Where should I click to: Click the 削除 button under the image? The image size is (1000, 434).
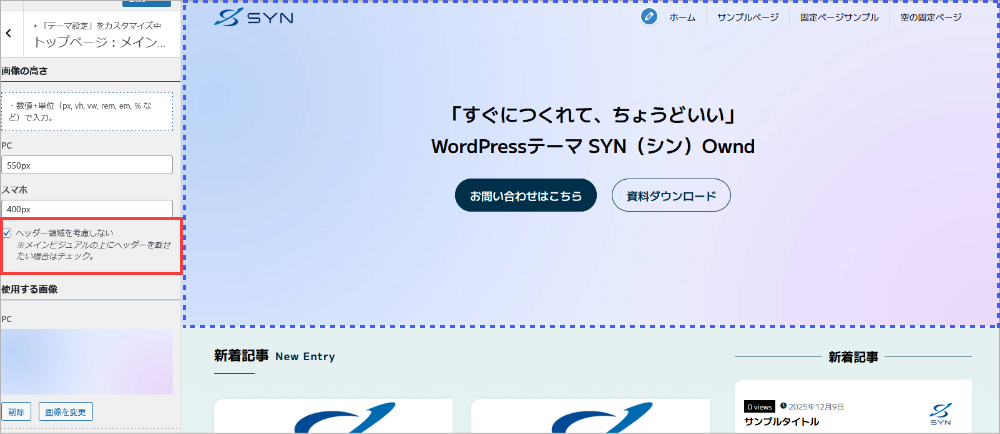click(x=15, y=411)
